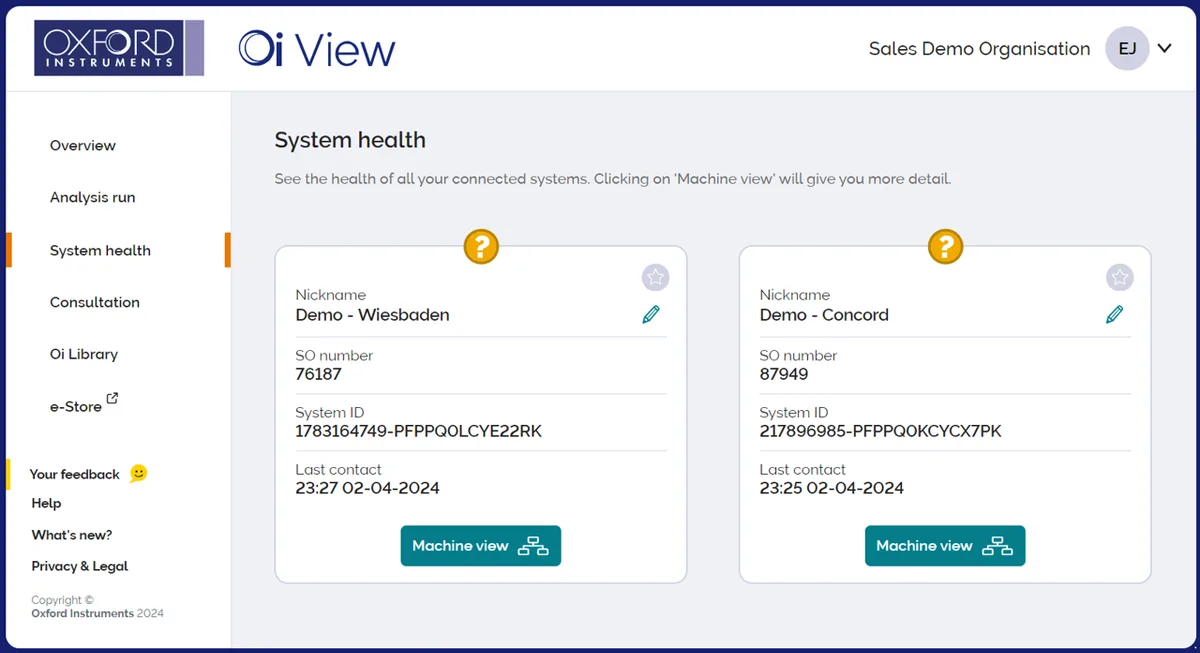The image size is (1200, 653).
Task: Click the Oxford Instruments logo
Action: tap(119, 48)
